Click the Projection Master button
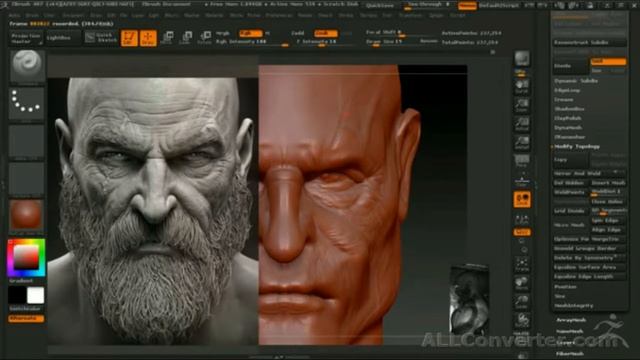640x360 pixels. pyautogui.click(x=26, y=38)
